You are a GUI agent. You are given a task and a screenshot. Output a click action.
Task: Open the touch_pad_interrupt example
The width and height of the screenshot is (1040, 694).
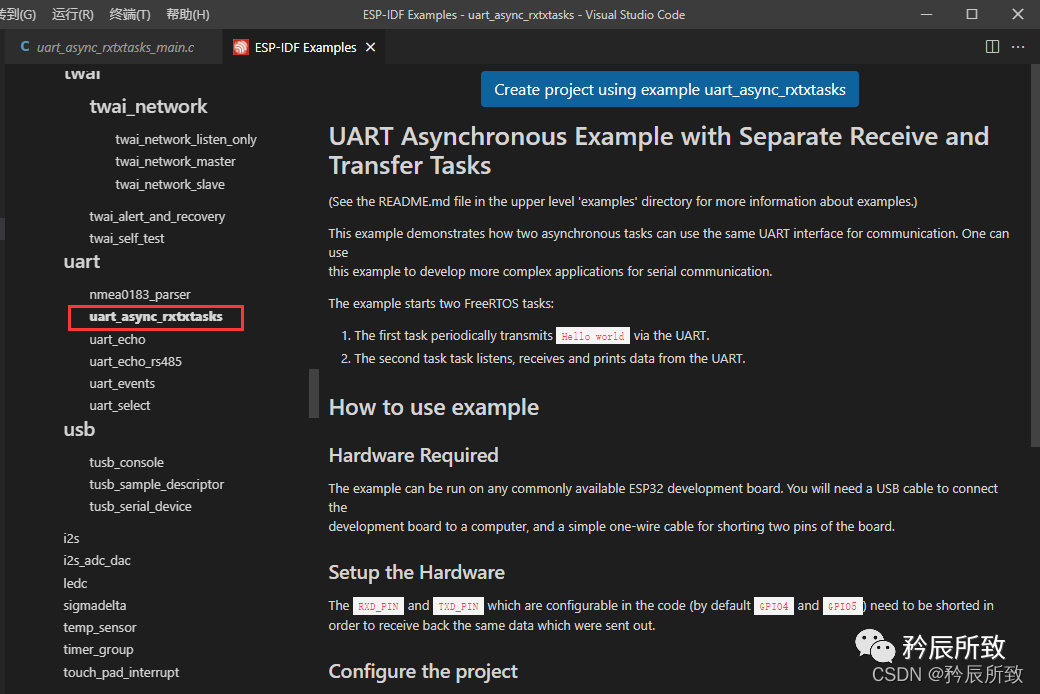point(121,673)
